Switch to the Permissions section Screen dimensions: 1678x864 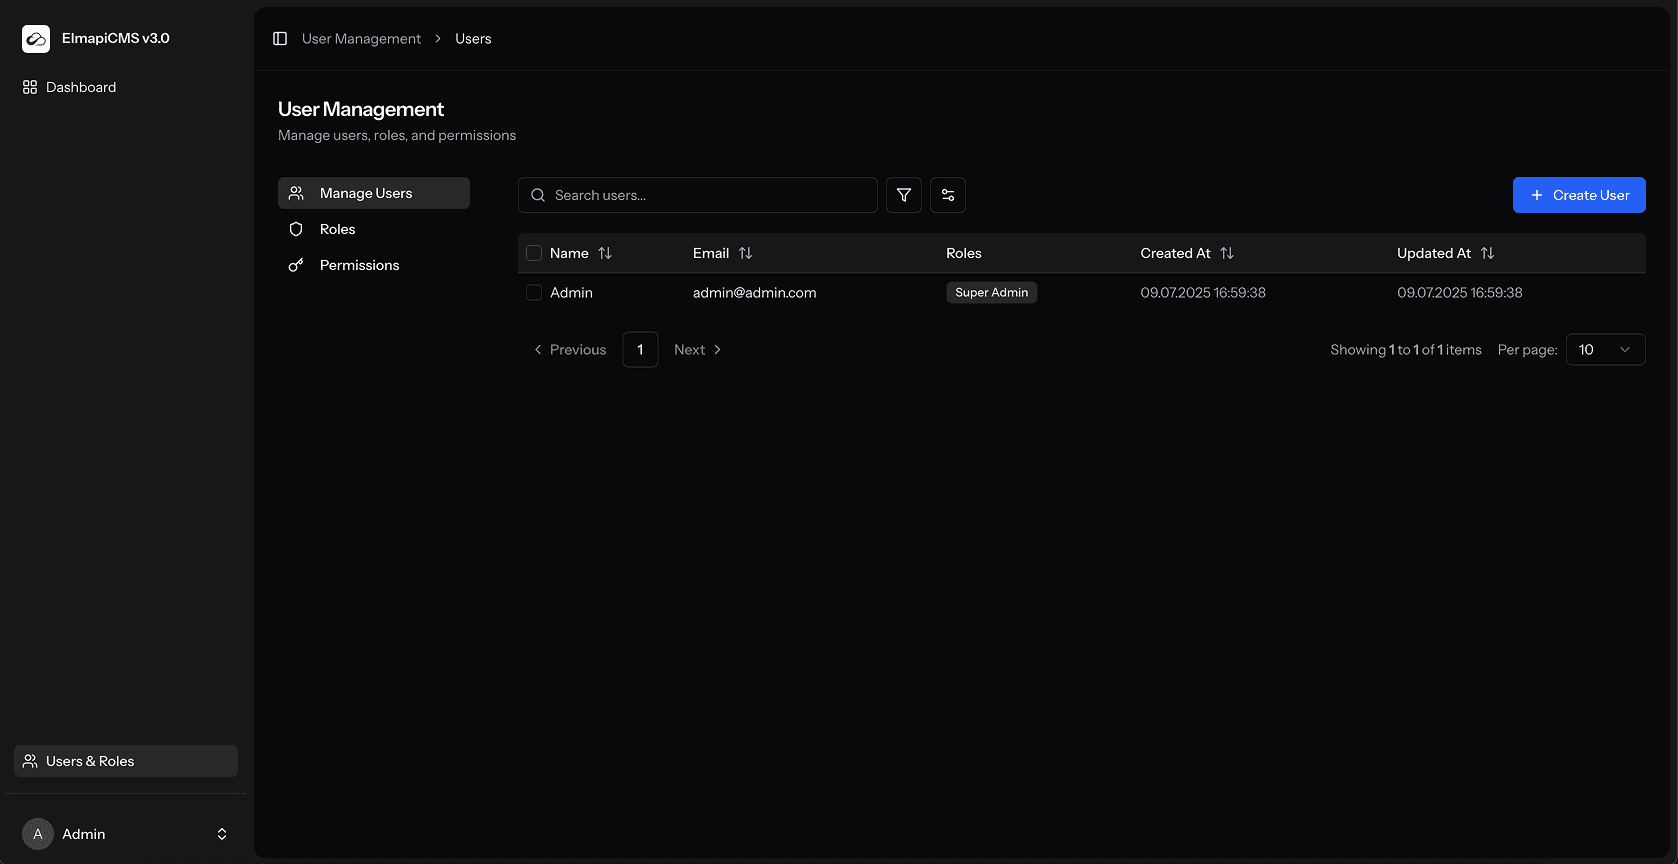(374, 265)
